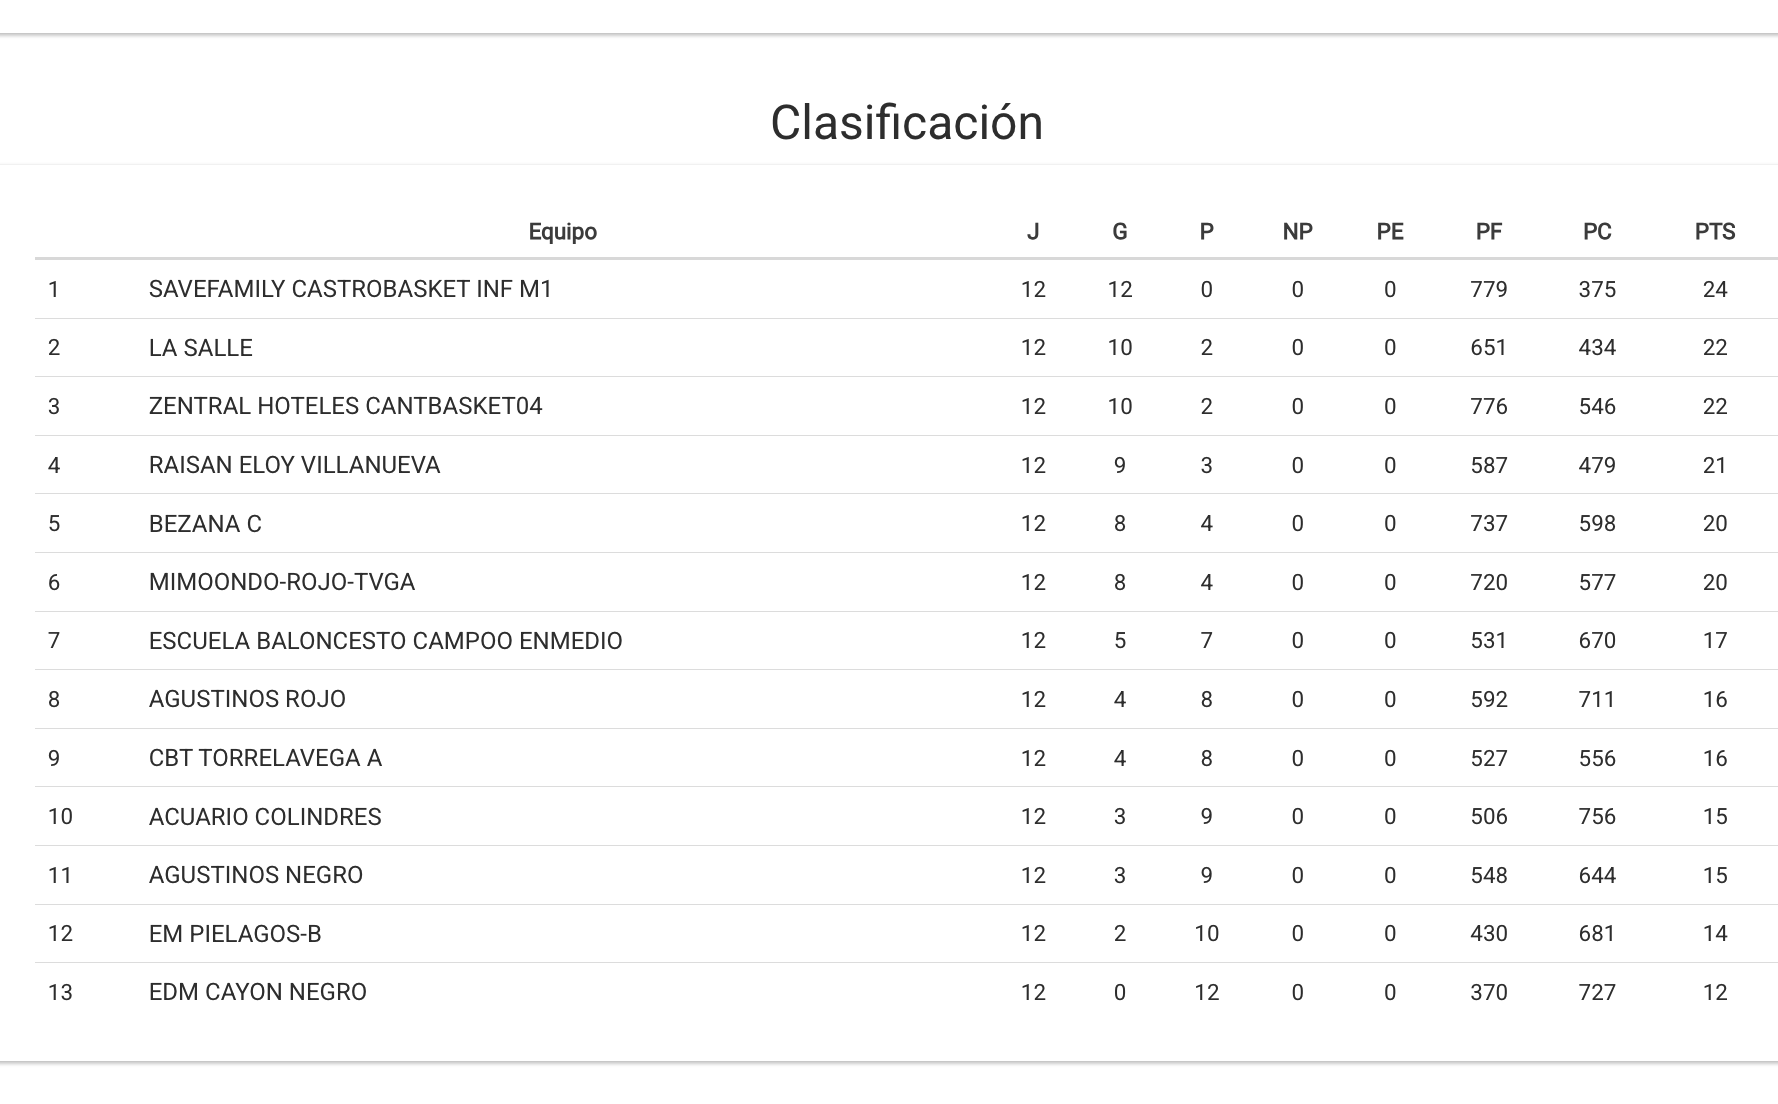The width and height of the screenshot is (1778, 1104).
Task: Open CBT TORRELAVEGA A team
Action: [x=265, y=758]
